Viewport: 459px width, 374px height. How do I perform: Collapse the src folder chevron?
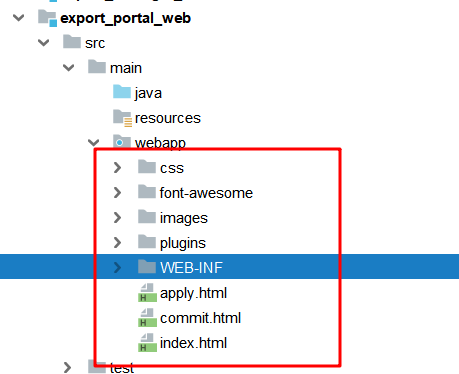tap(44, 43)
